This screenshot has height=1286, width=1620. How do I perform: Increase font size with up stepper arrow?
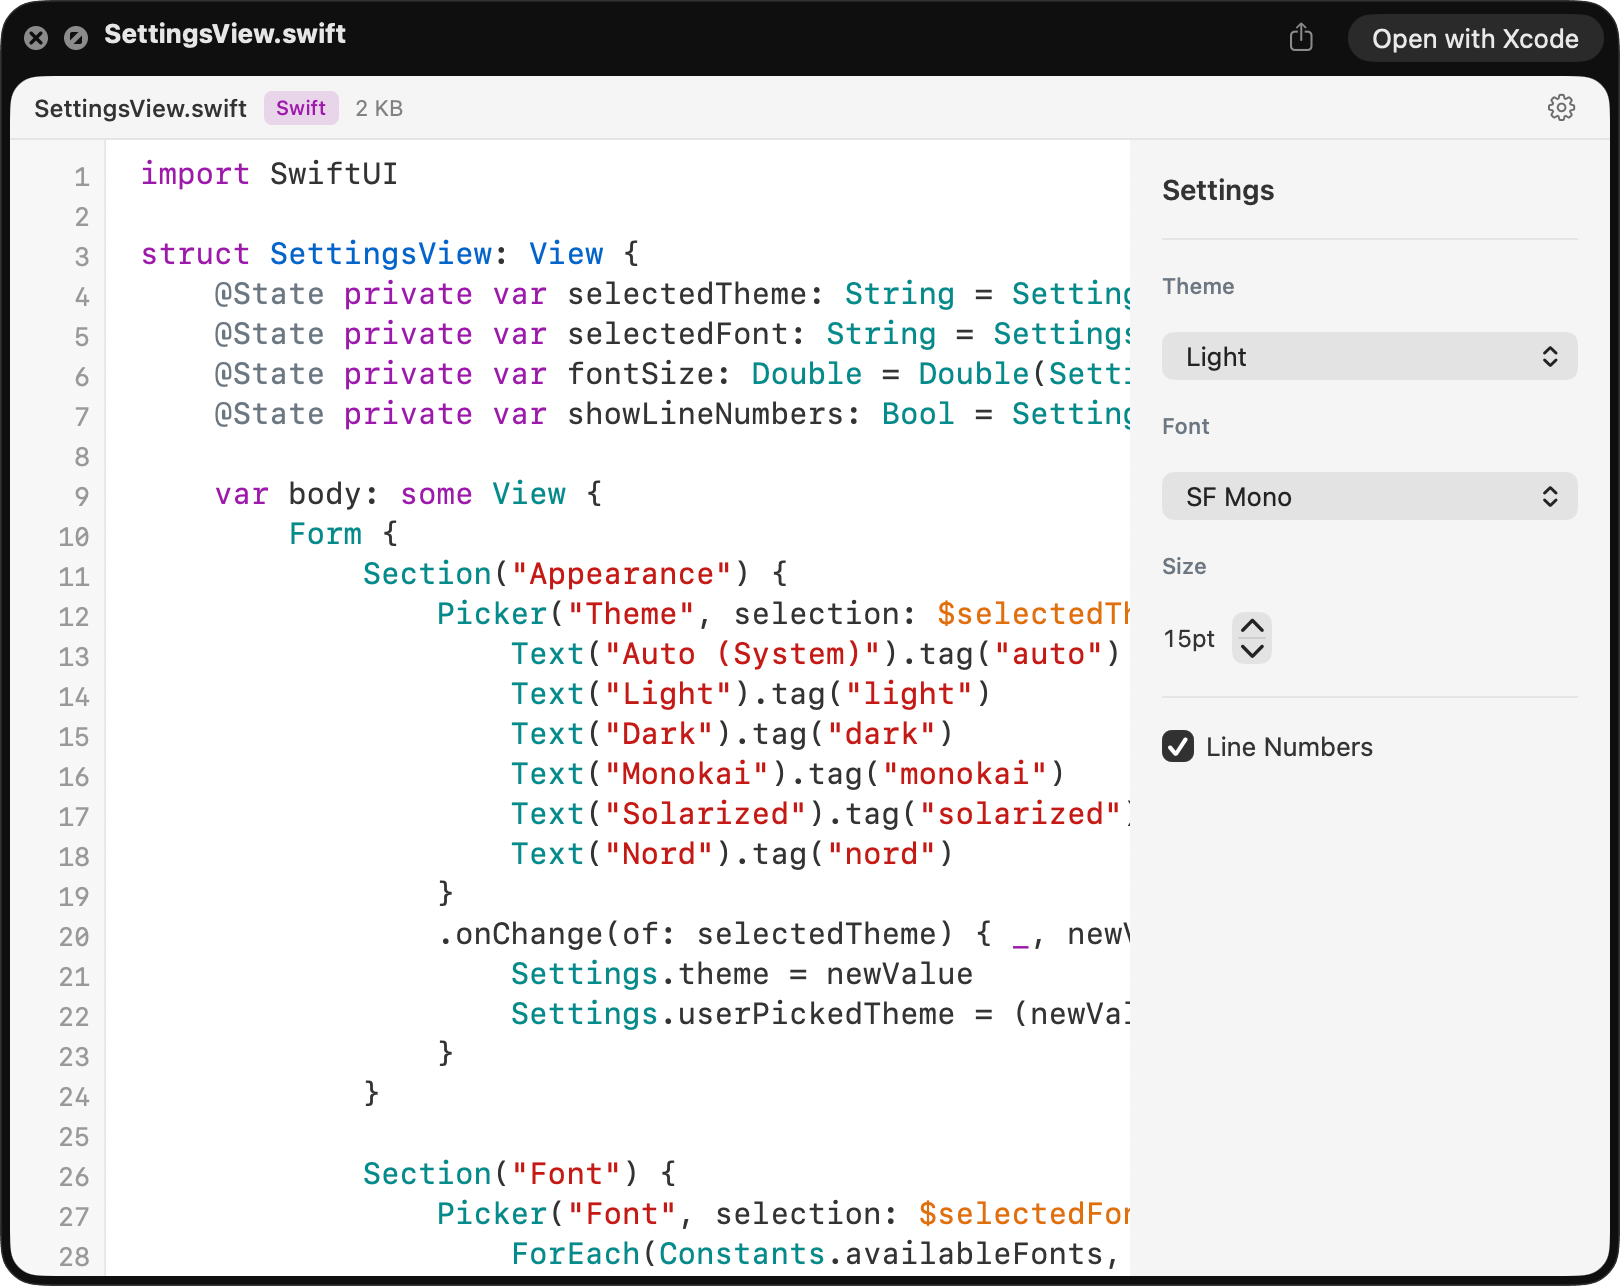[x=1252, y=625]
